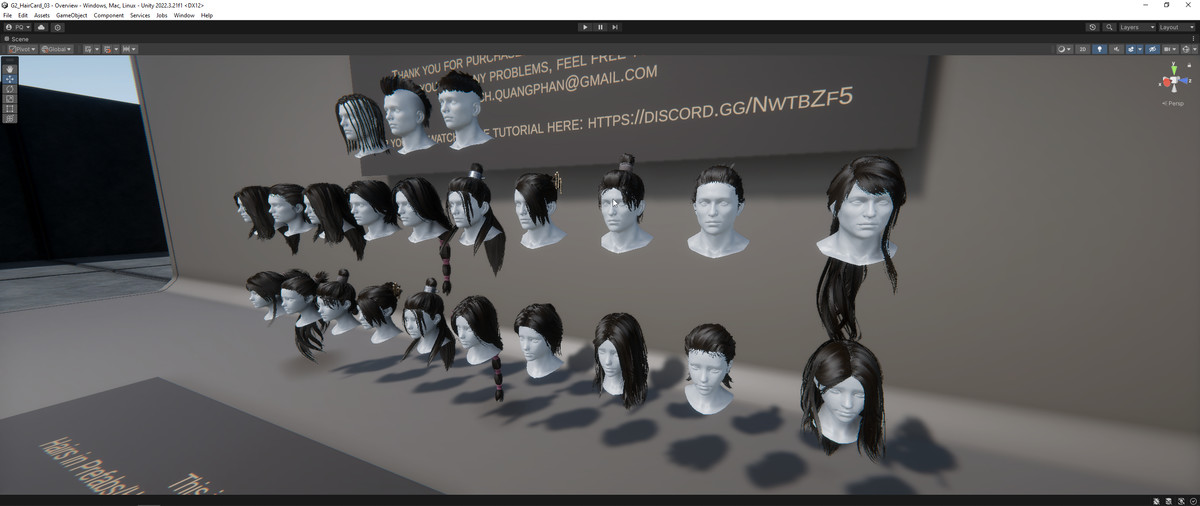This screenshot has height=506, width=1200.
Task: Open the Services menu
Action: [140, 16]
